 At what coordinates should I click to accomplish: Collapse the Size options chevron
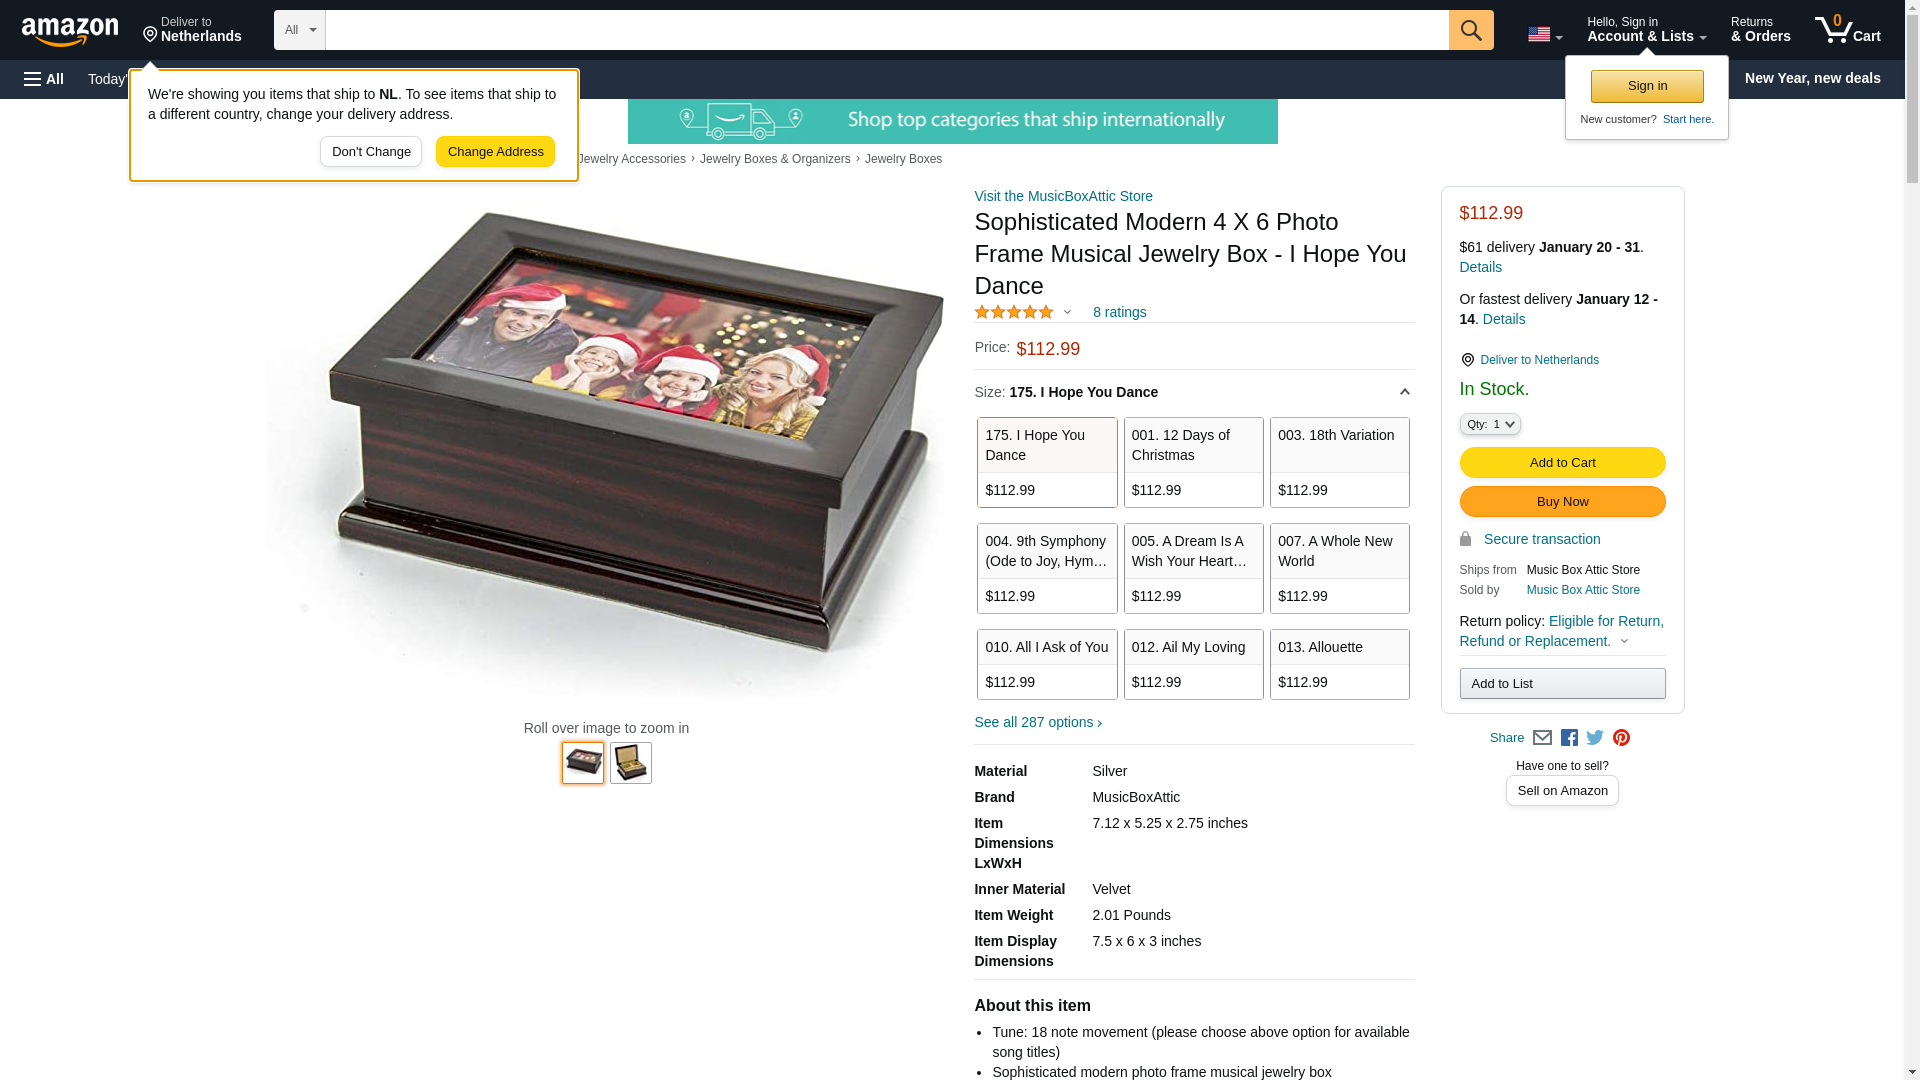point(1404,393)
